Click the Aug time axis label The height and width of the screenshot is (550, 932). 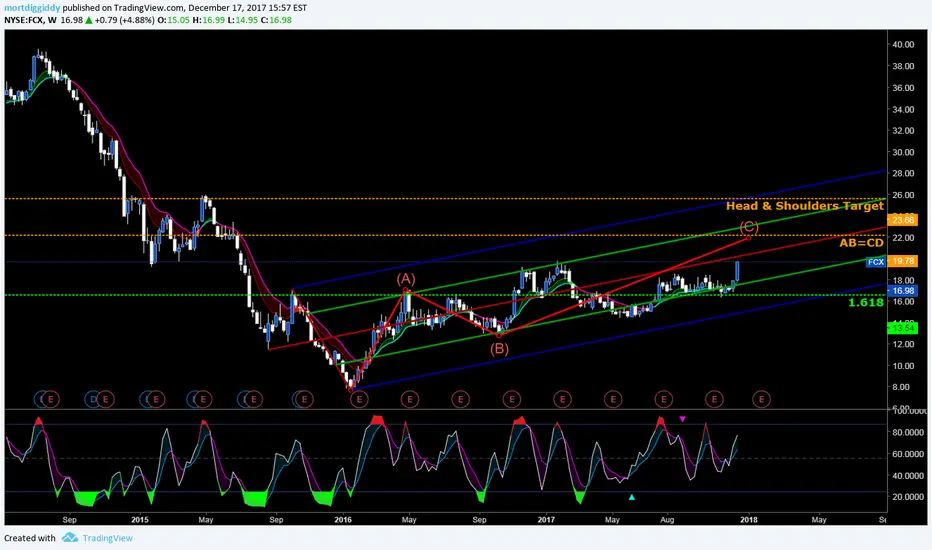click(667, 520)
